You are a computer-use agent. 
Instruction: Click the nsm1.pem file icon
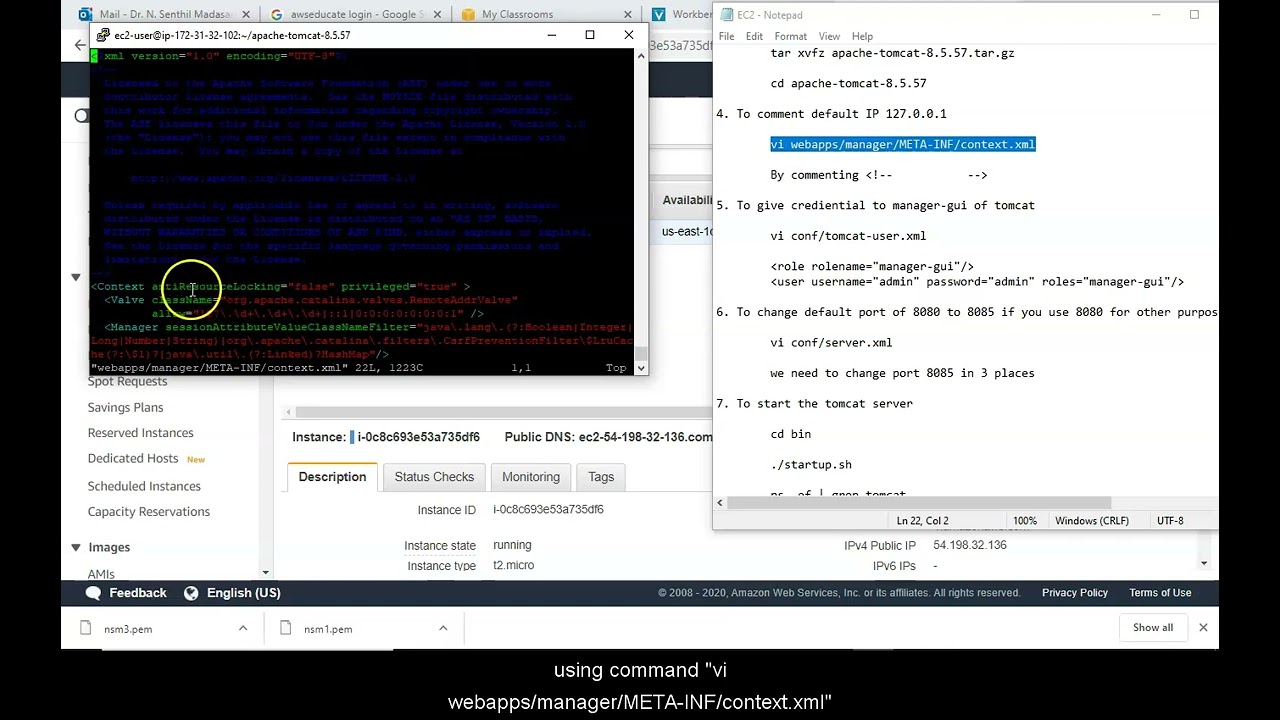(286, 628)
